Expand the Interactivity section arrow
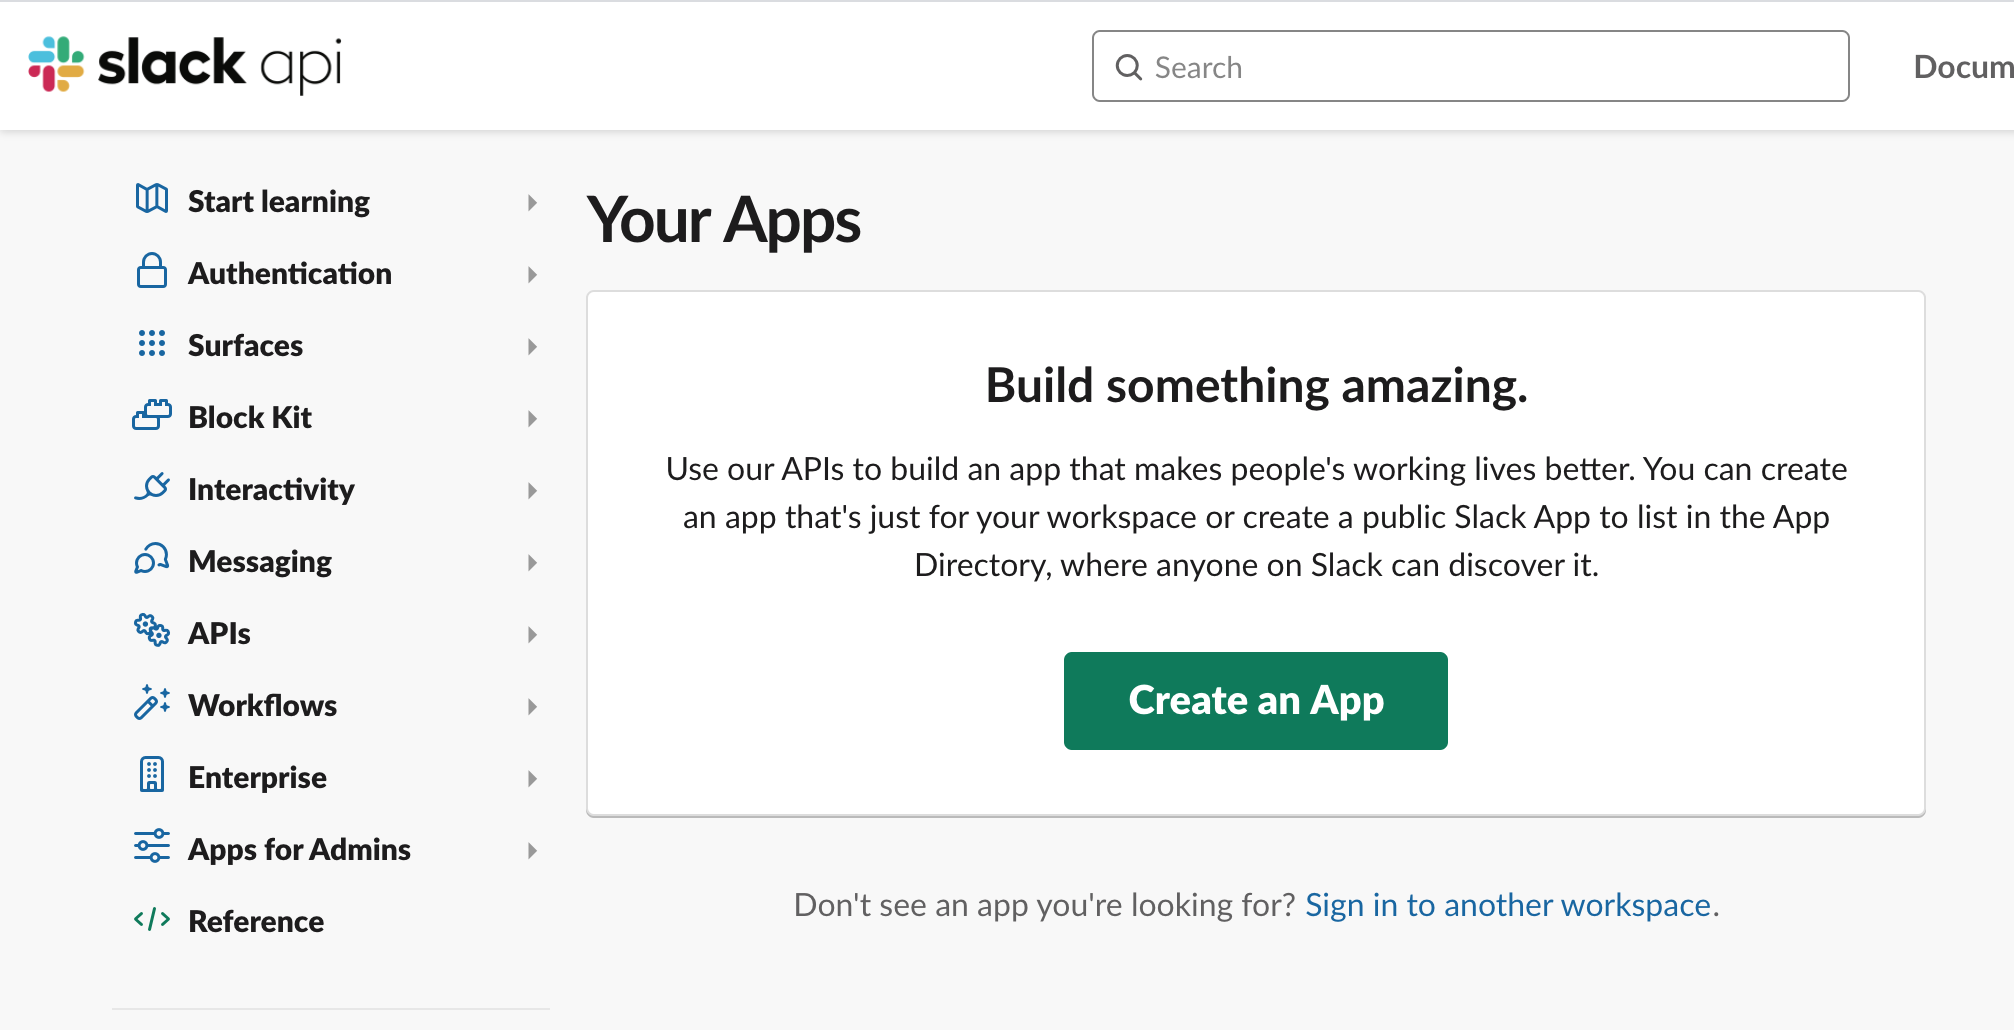2014x1030 pixels. 532,491
